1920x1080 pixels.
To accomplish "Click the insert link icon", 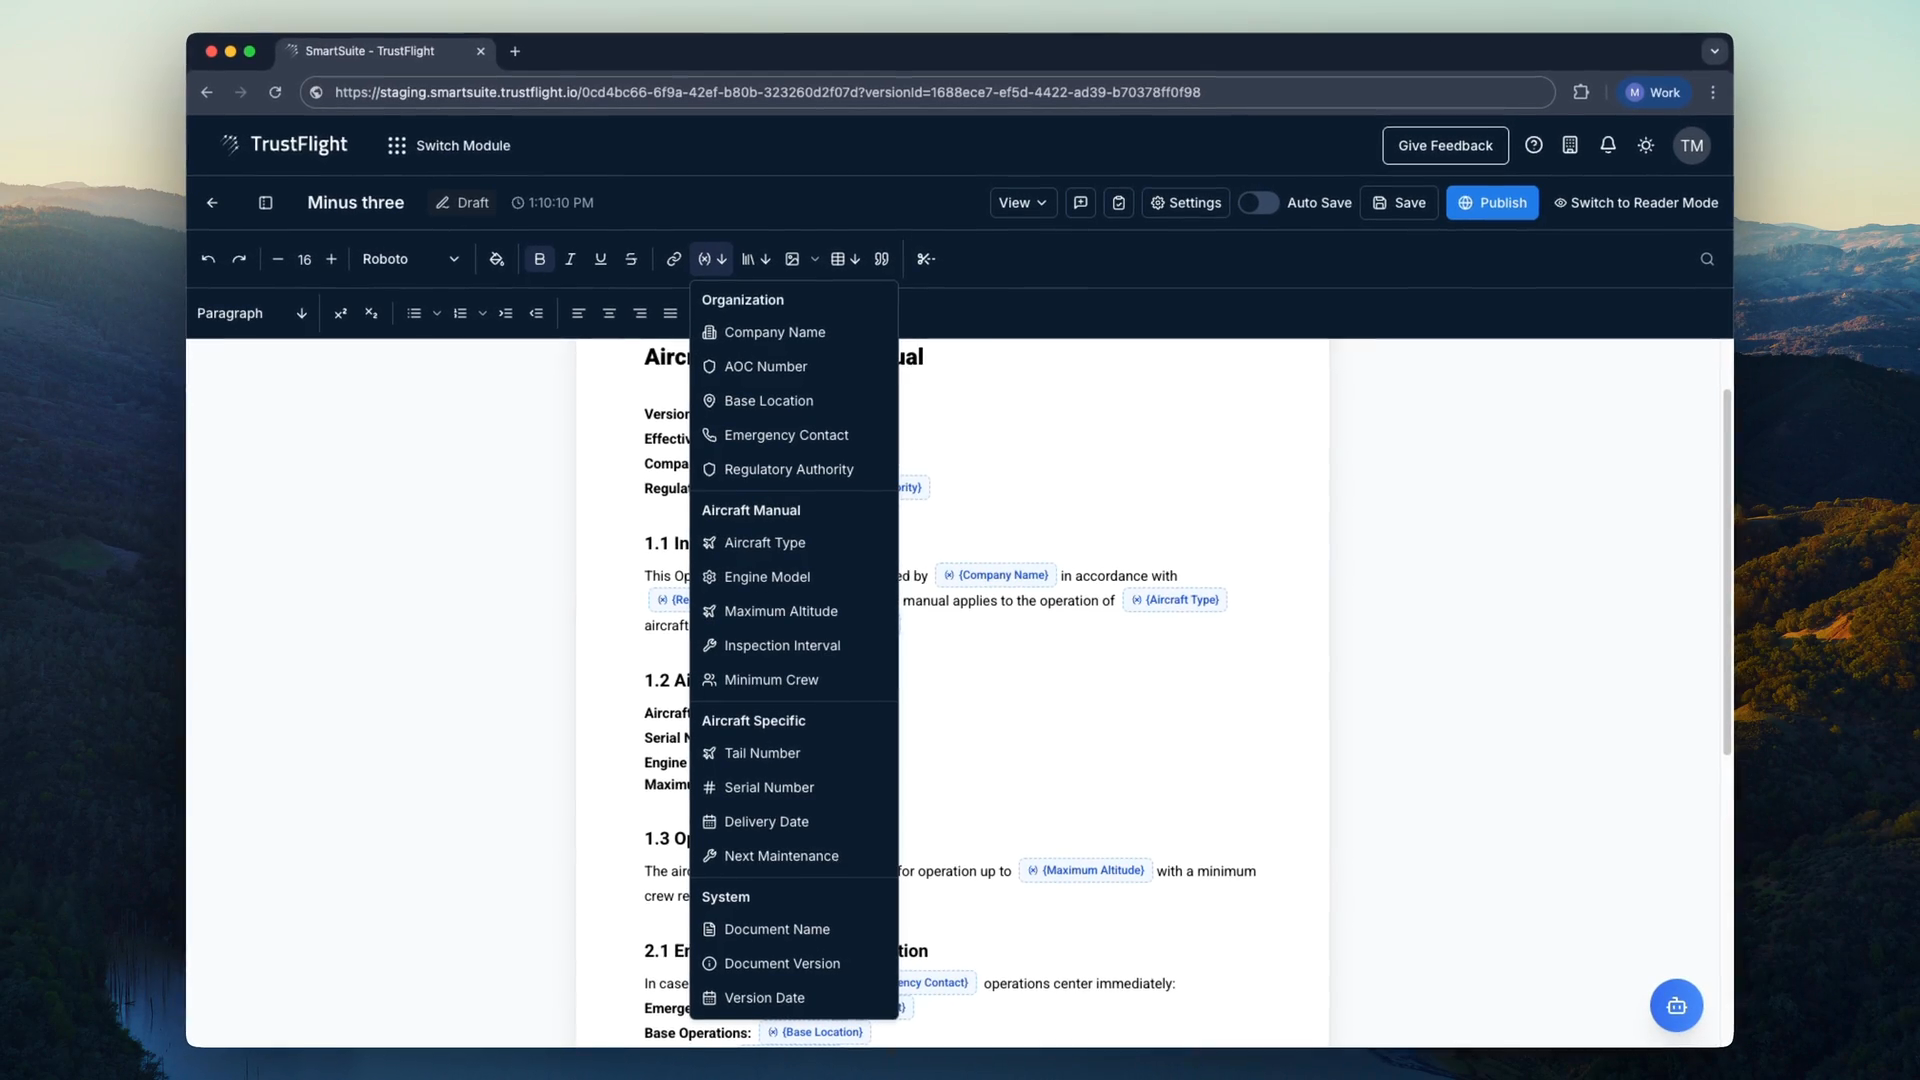I will 674,259.
